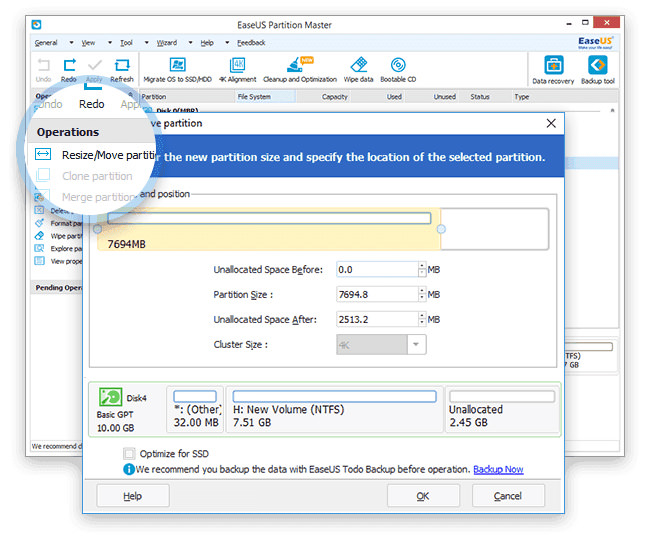The image size is (650, 539).
Task: Click the yellow 7694MB partition block
Action: pos(269,229)
